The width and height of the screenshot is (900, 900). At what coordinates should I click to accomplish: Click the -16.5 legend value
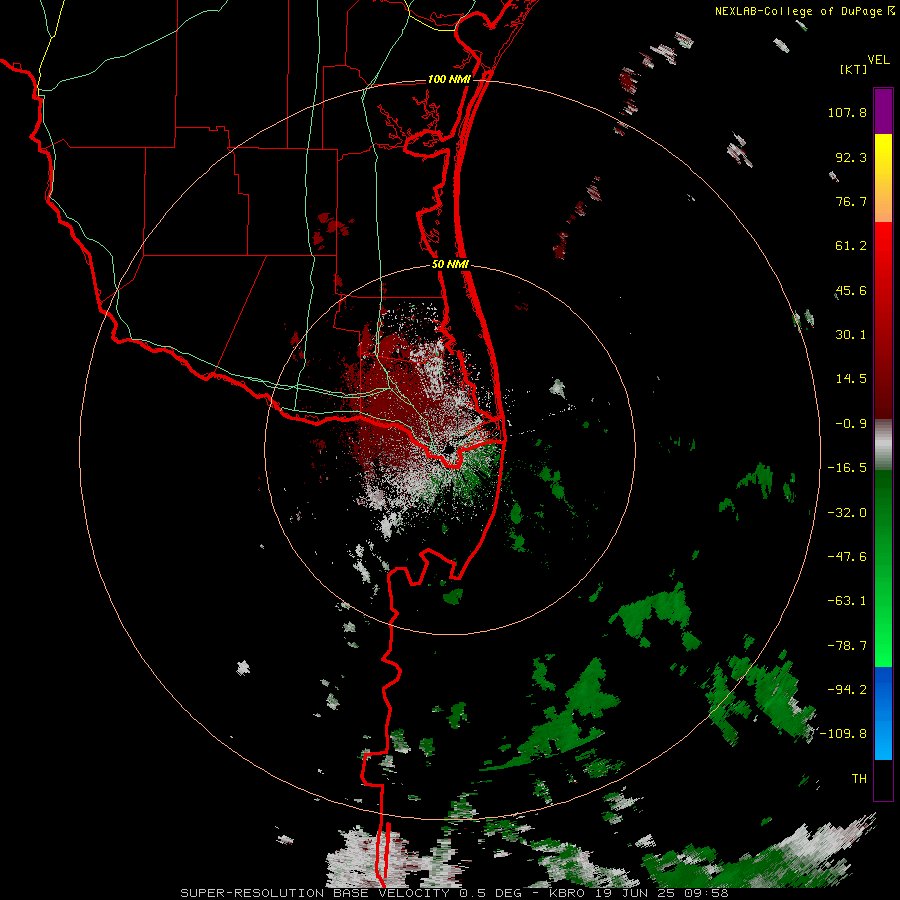[x=847, y=468]
